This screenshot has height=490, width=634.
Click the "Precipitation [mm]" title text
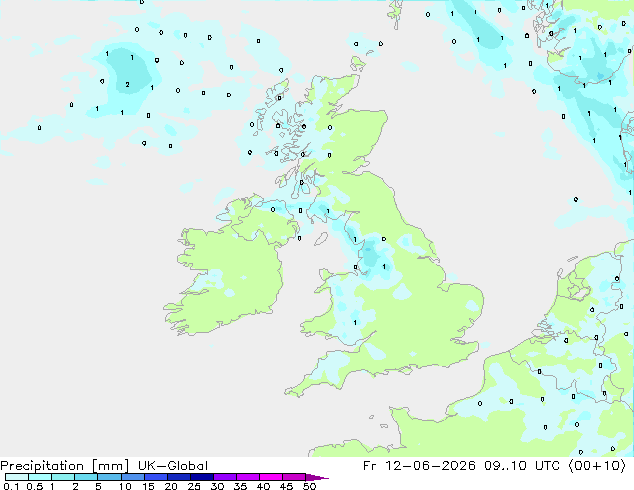pyautogui.click(x=65, y=466)
